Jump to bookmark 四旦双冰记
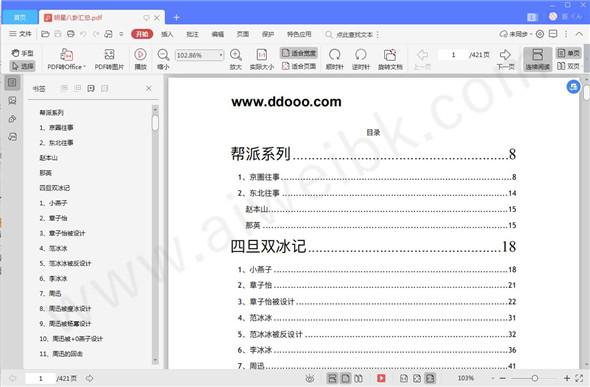The height and width of the screenshot is (387, 590). tap(55, 188)
